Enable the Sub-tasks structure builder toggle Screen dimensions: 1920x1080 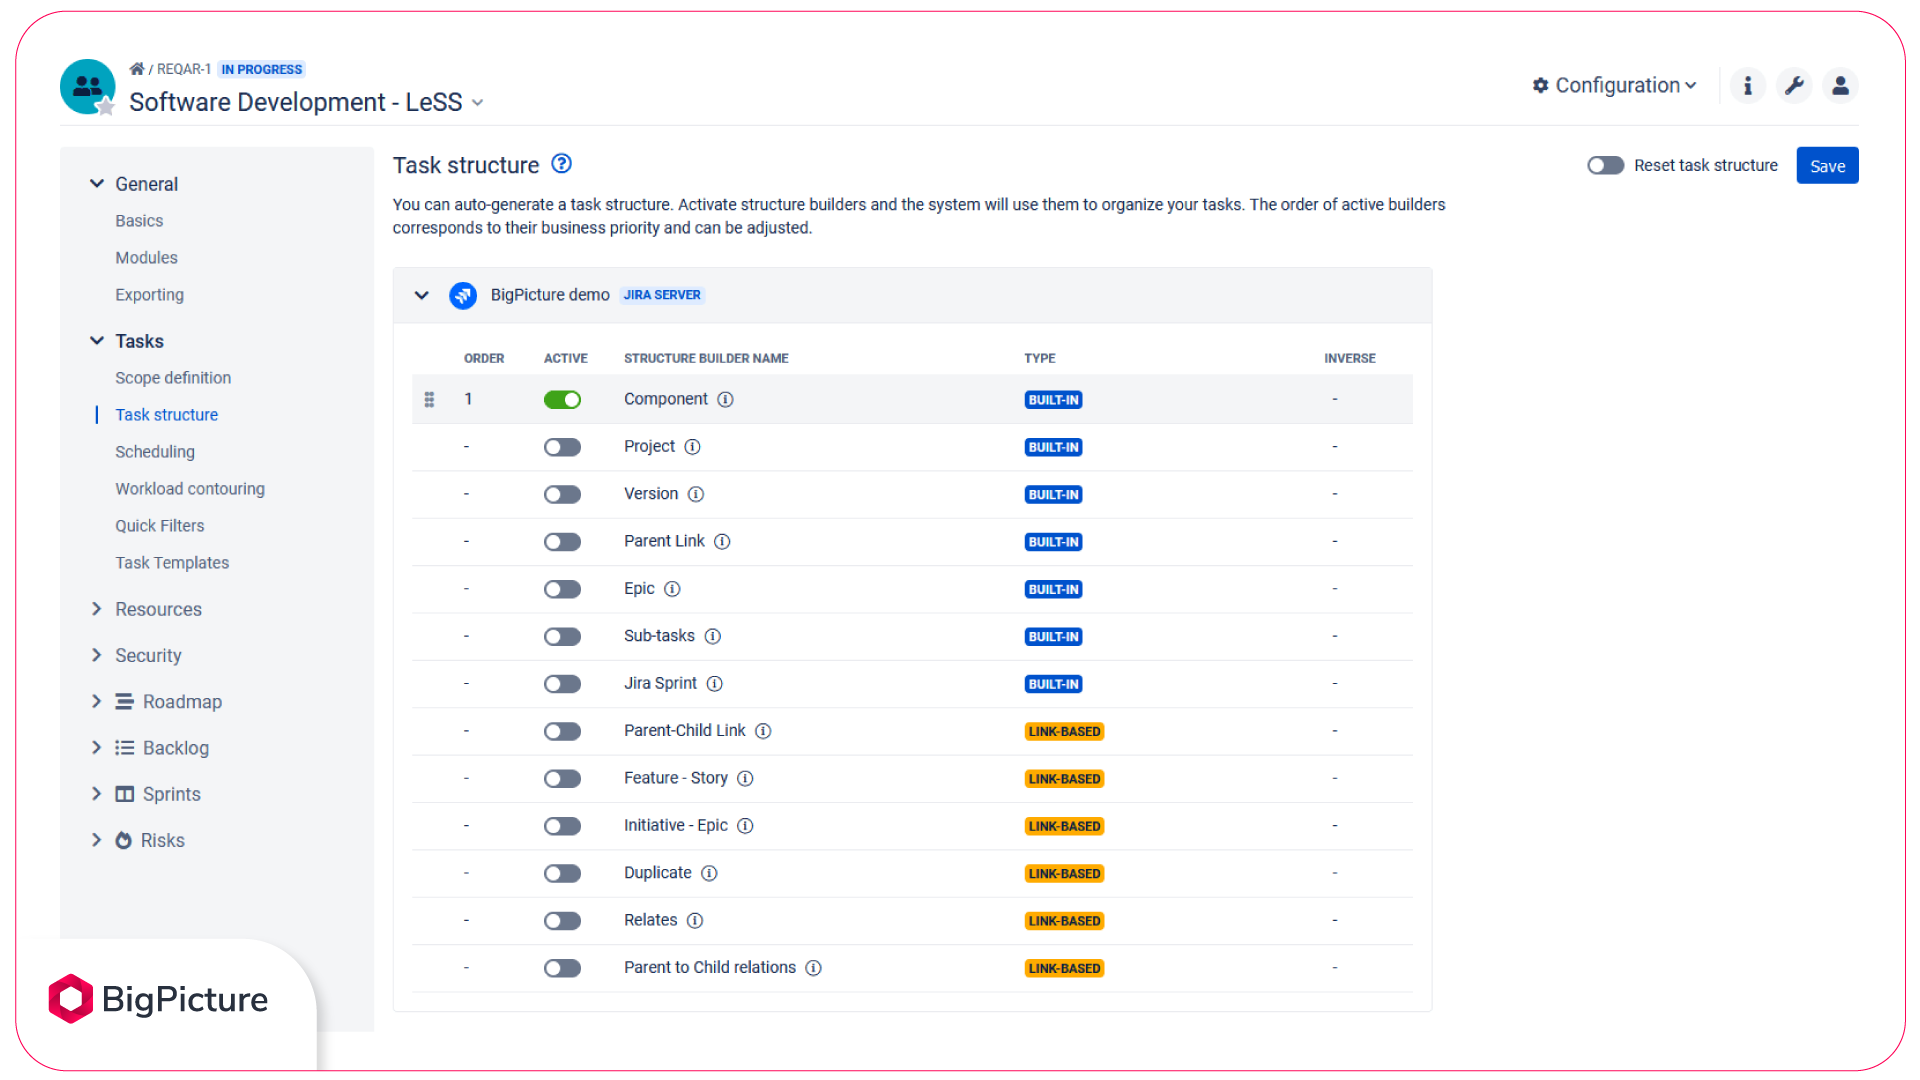[562, 636]
